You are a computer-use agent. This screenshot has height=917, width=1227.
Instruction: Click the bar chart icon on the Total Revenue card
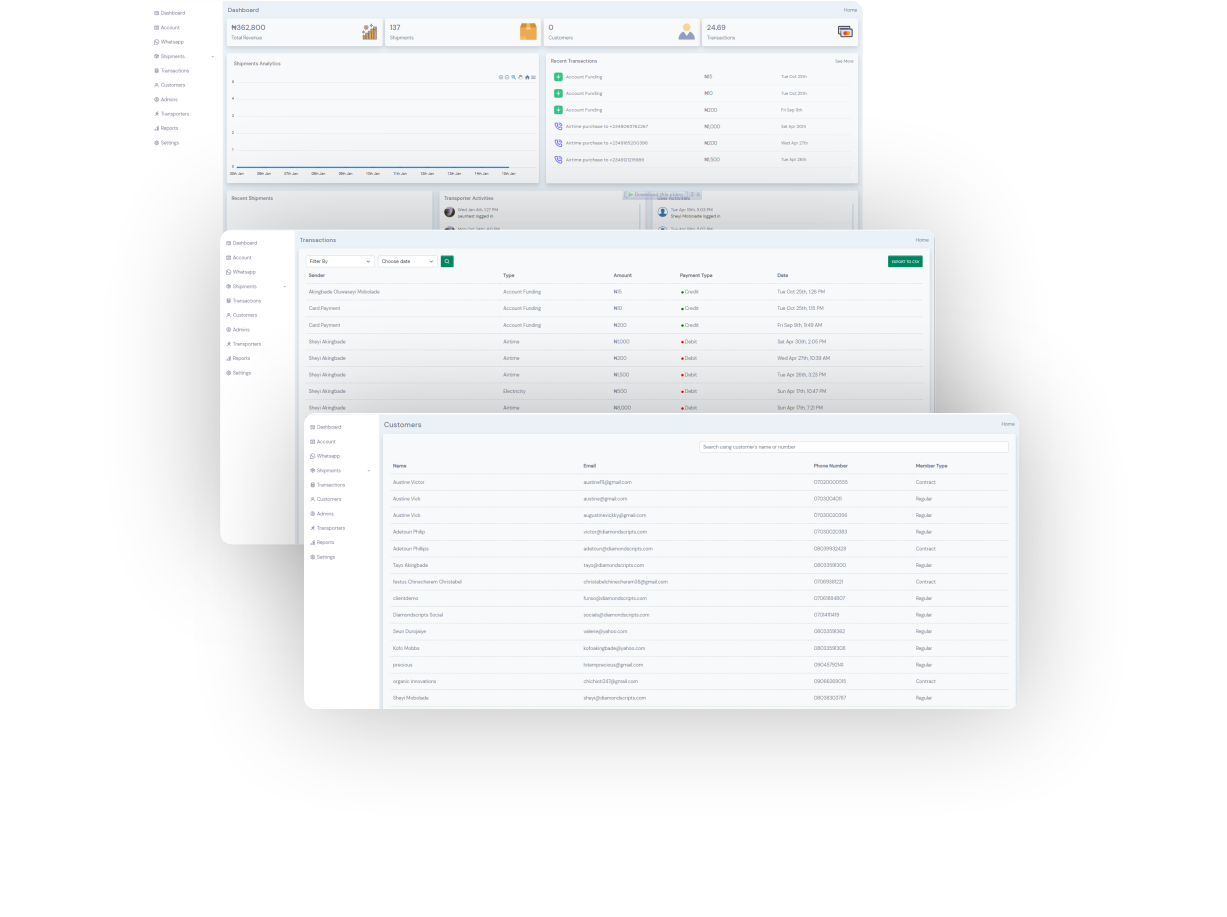[x=368, y=31]
